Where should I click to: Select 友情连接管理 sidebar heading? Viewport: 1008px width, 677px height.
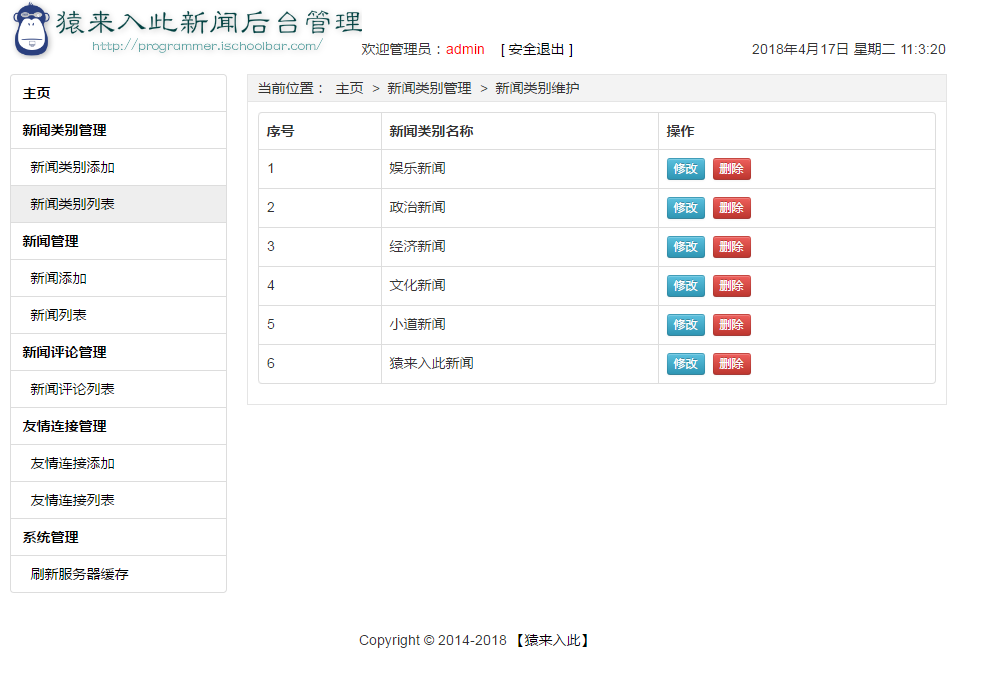[118, 426]
